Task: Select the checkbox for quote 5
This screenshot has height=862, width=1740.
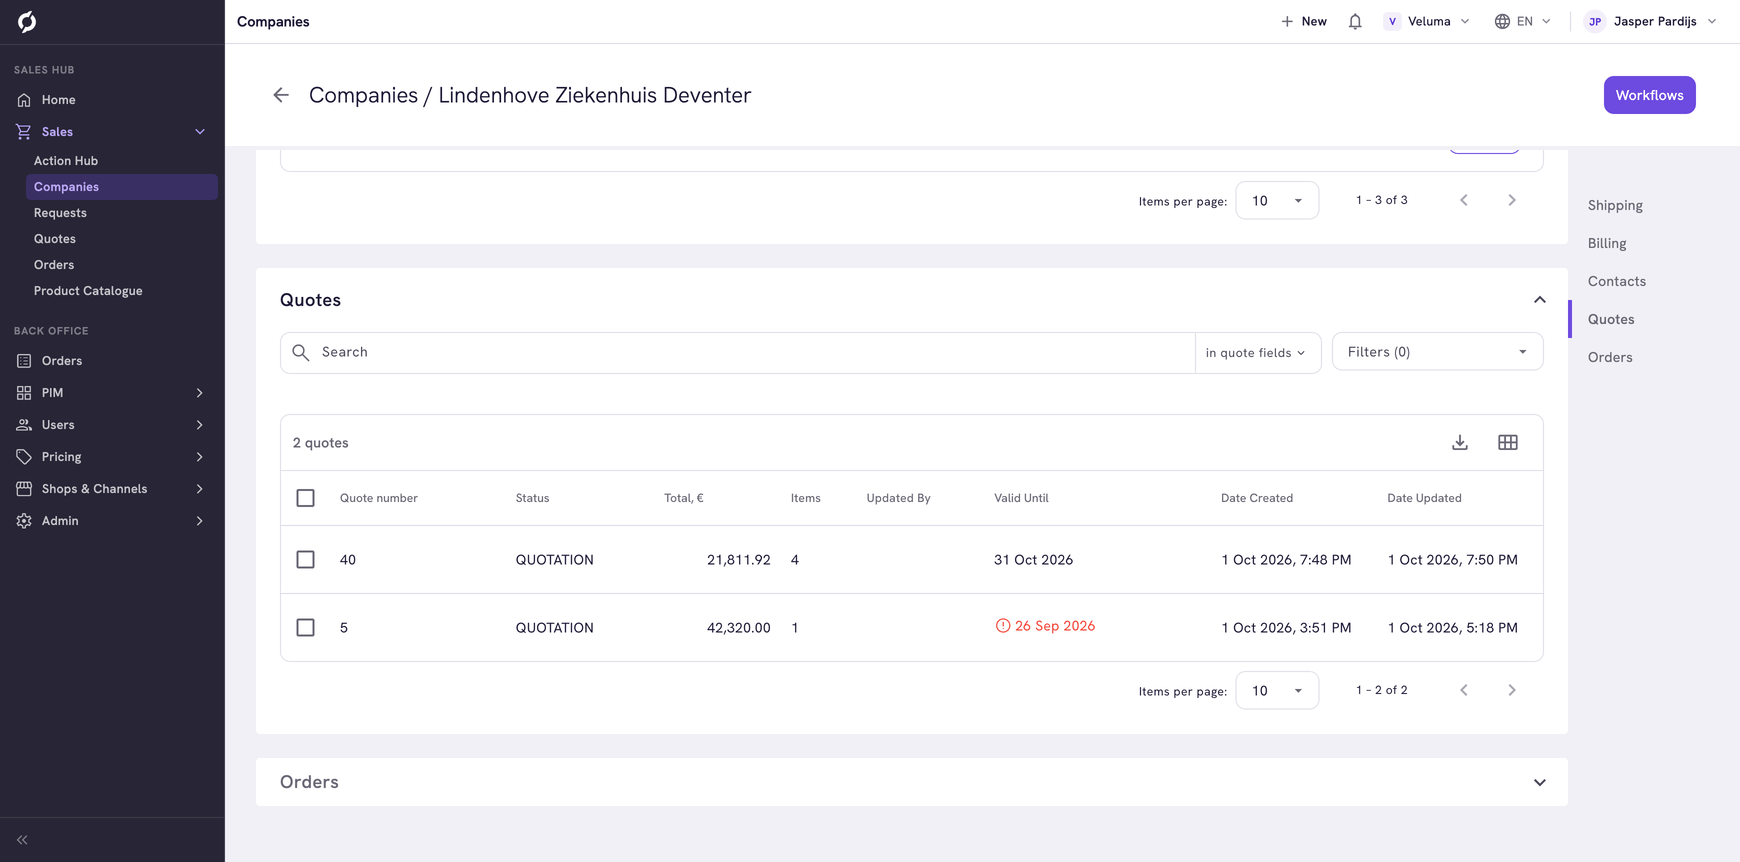Action: pos(306,628)
